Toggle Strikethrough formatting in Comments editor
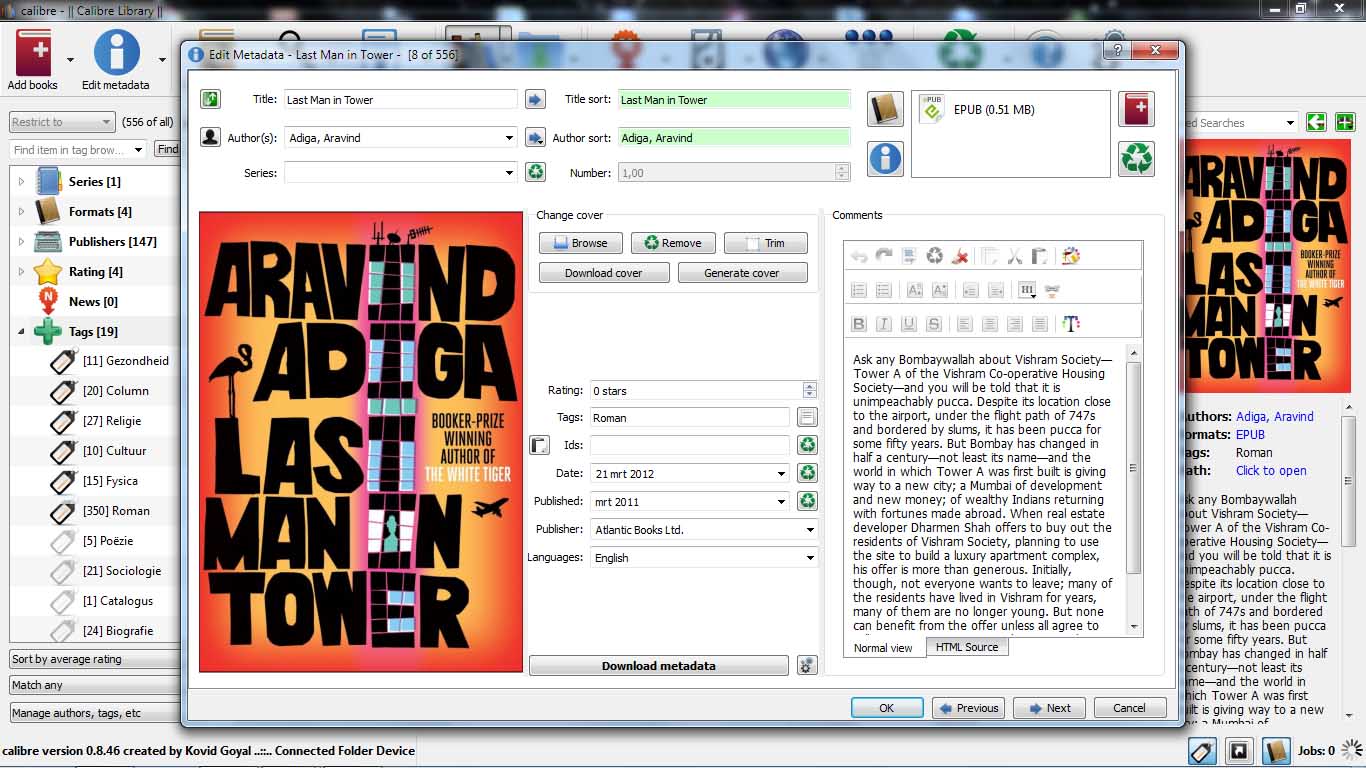The height and width of the screenshot is (768, 1366). pos(934,323)
